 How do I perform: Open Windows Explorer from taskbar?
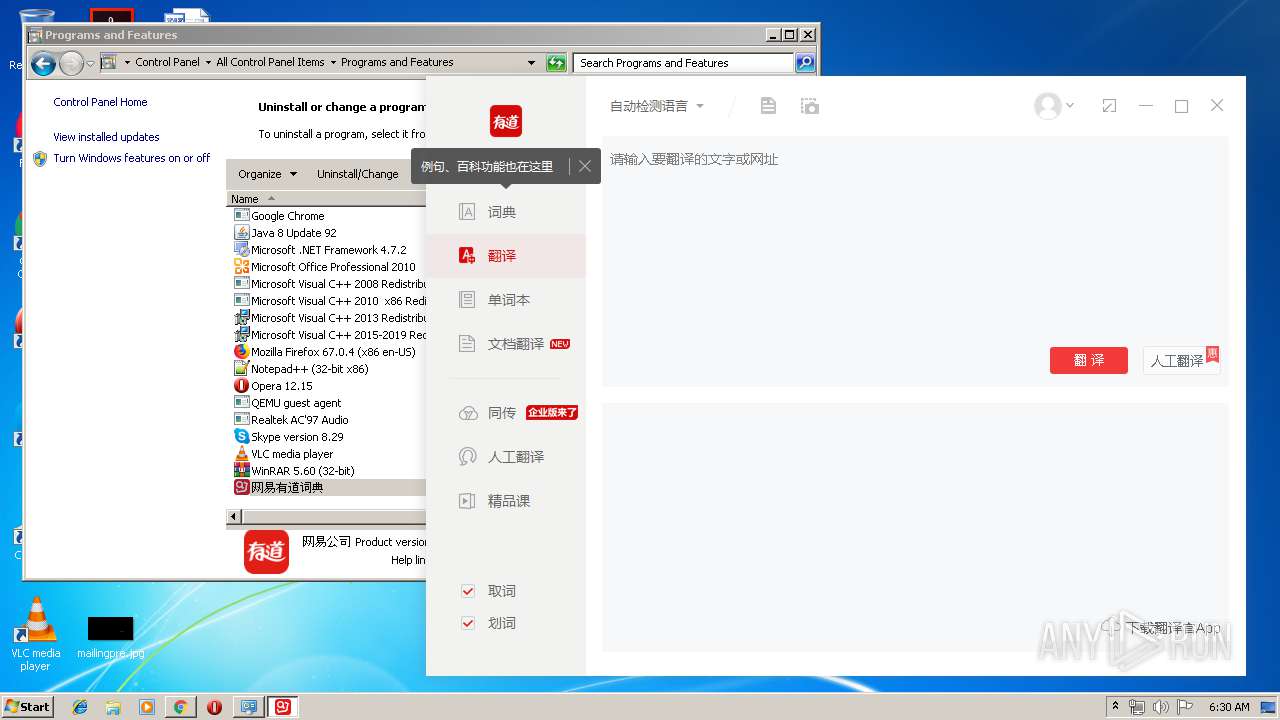click(x=113, y=707)
